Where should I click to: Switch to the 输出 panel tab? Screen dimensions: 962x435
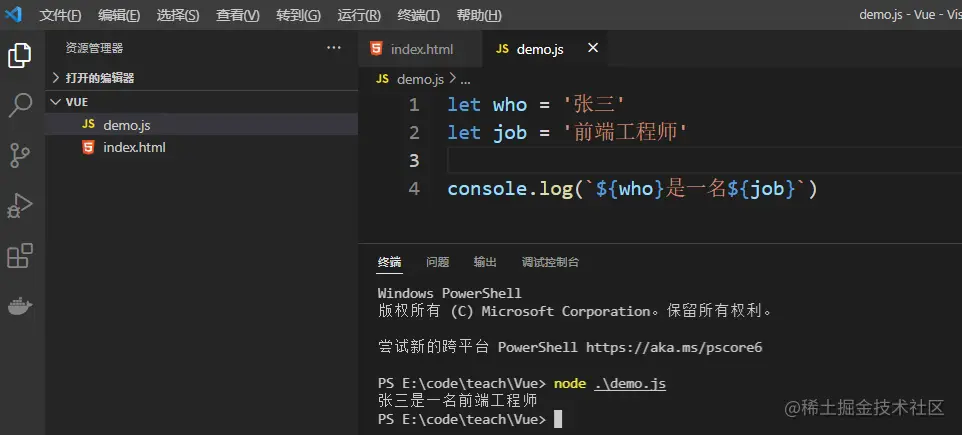[x=485, y=262]
